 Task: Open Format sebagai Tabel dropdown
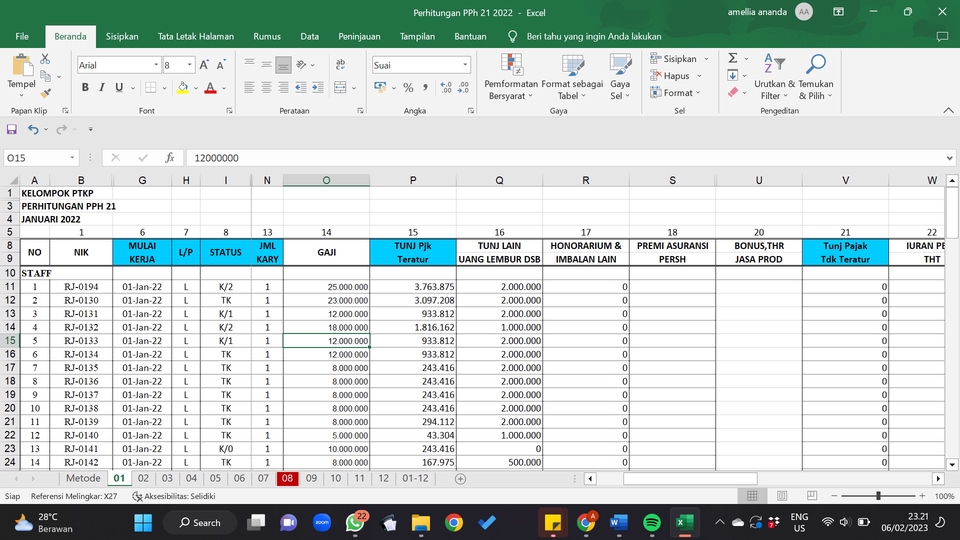coord(572,77)
